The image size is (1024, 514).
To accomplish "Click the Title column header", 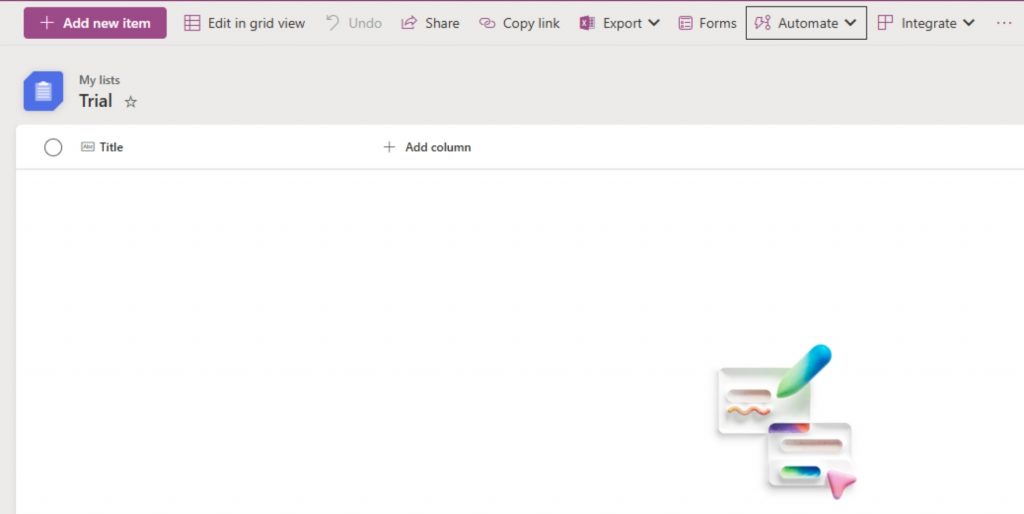I will pyautogui.click(x=103, y=147).
